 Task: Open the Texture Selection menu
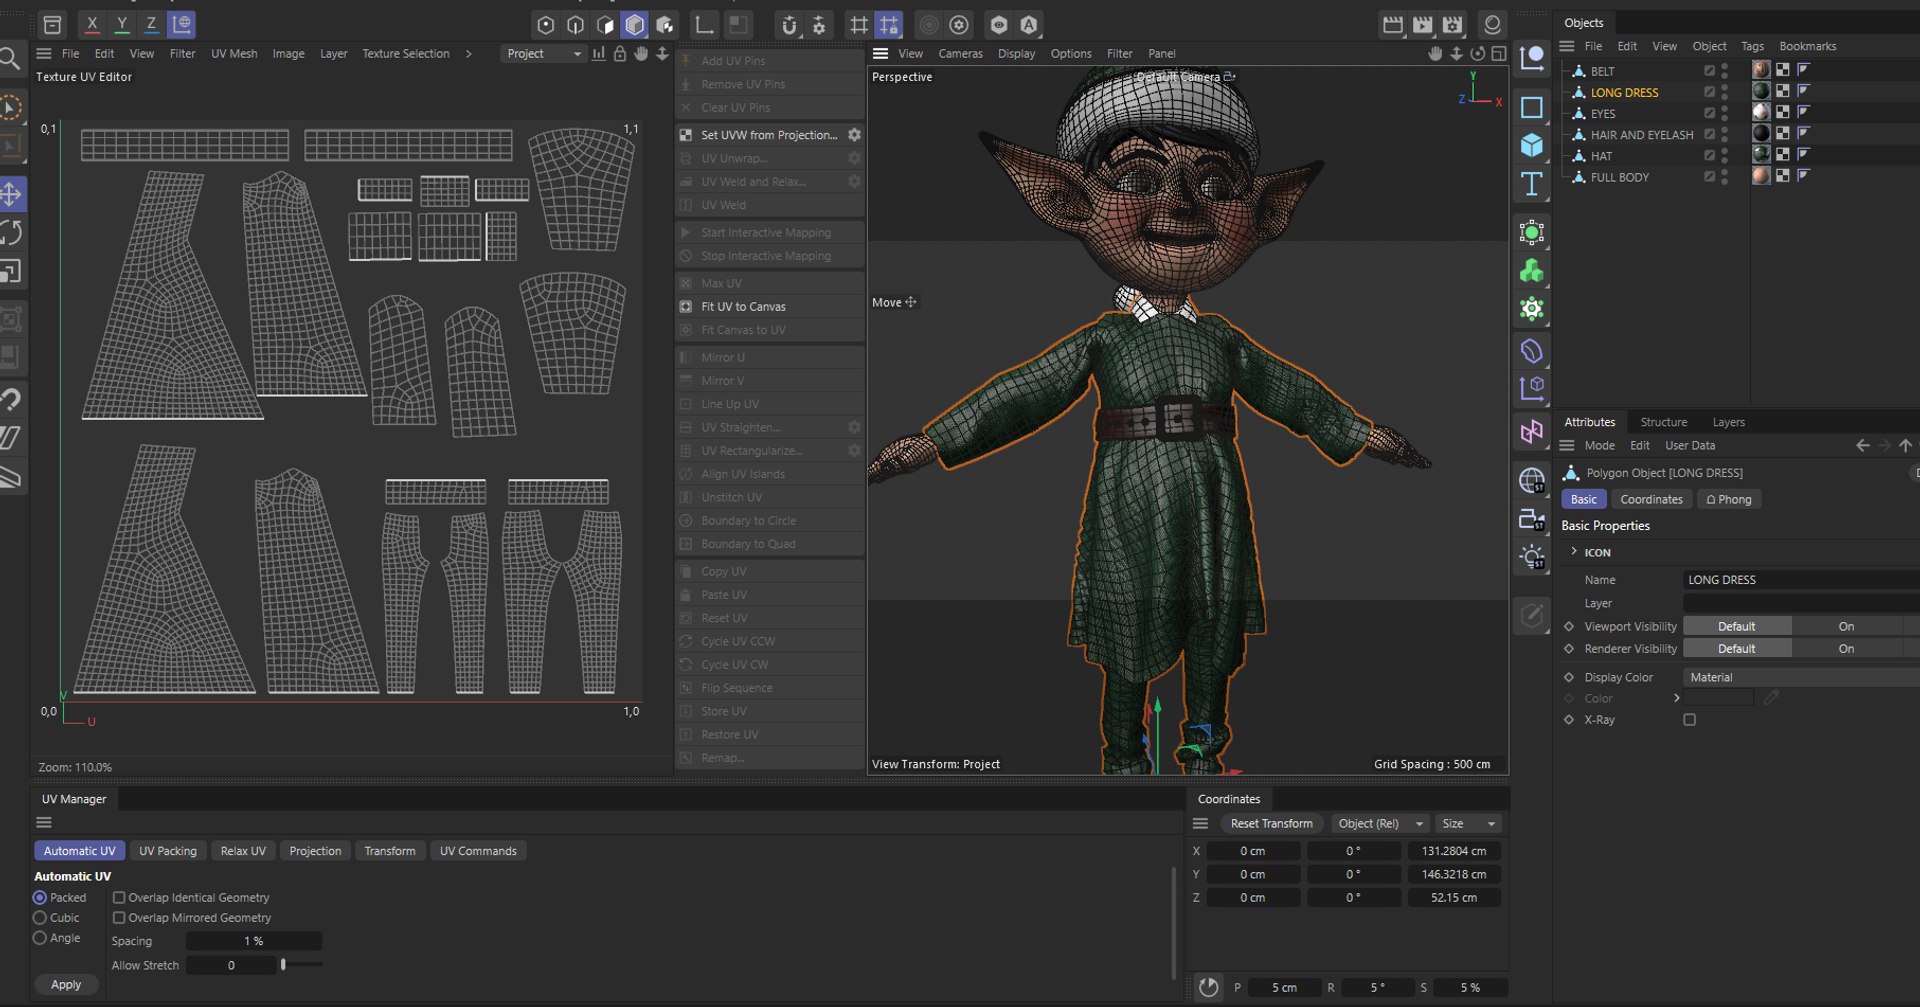(405, 54)
